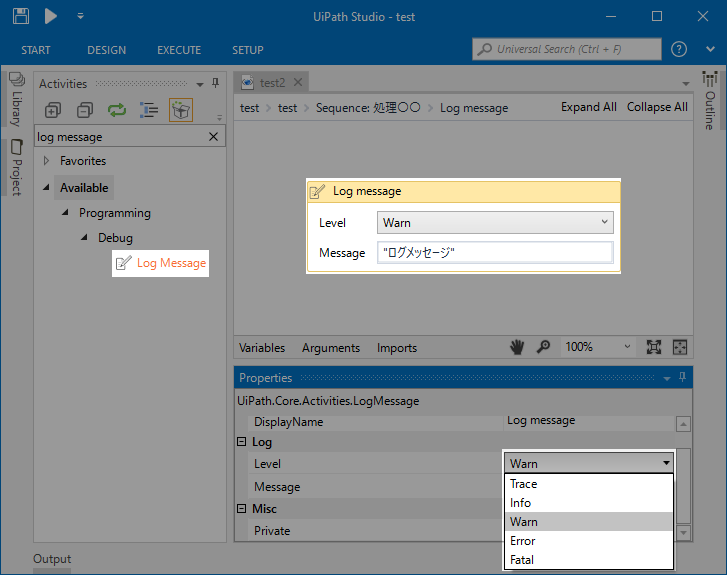Screen dimensions: 727x575
Task: Open the Activities panel options dropdown
Action: (200, 84)
